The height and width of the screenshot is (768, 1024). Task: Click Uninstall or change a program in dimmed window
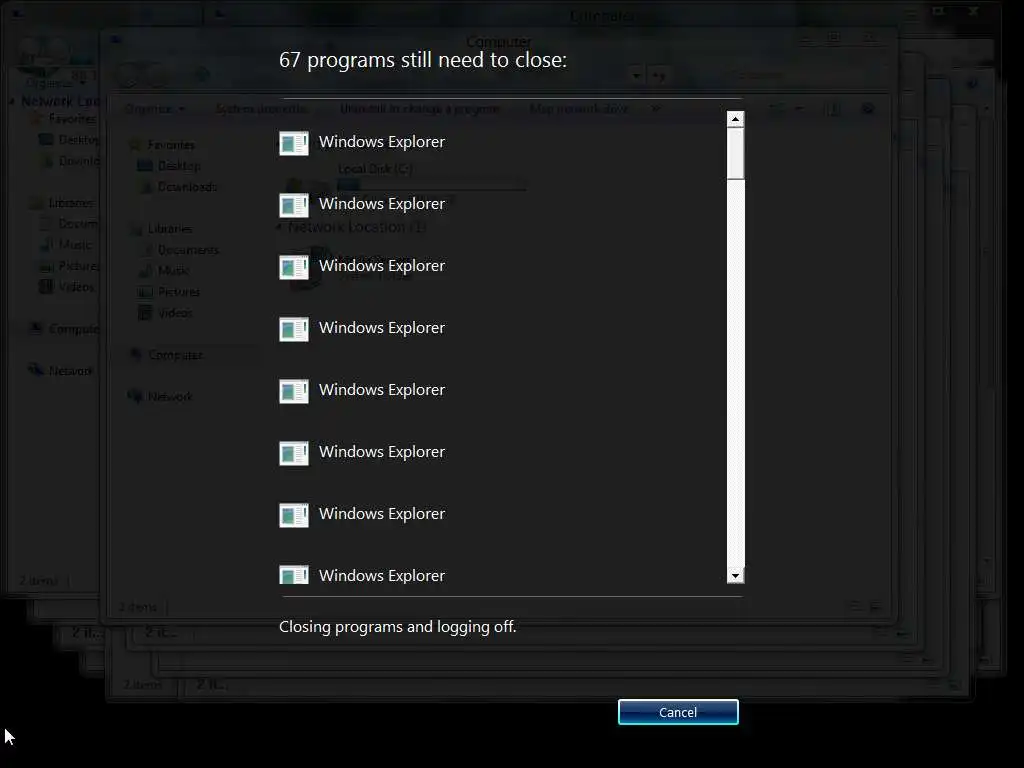click(420, 109)
